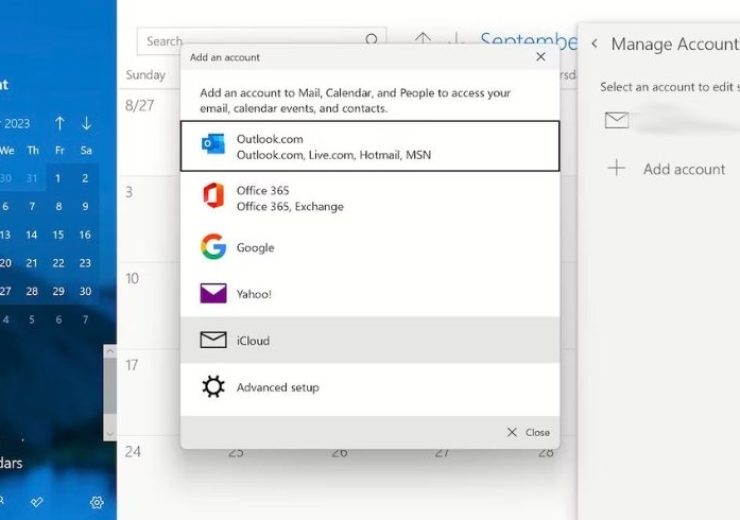This screenshot has height=520, width=740.
Task: Click the 8/27 day cell in calendar
Action: (x=149, y=132)
